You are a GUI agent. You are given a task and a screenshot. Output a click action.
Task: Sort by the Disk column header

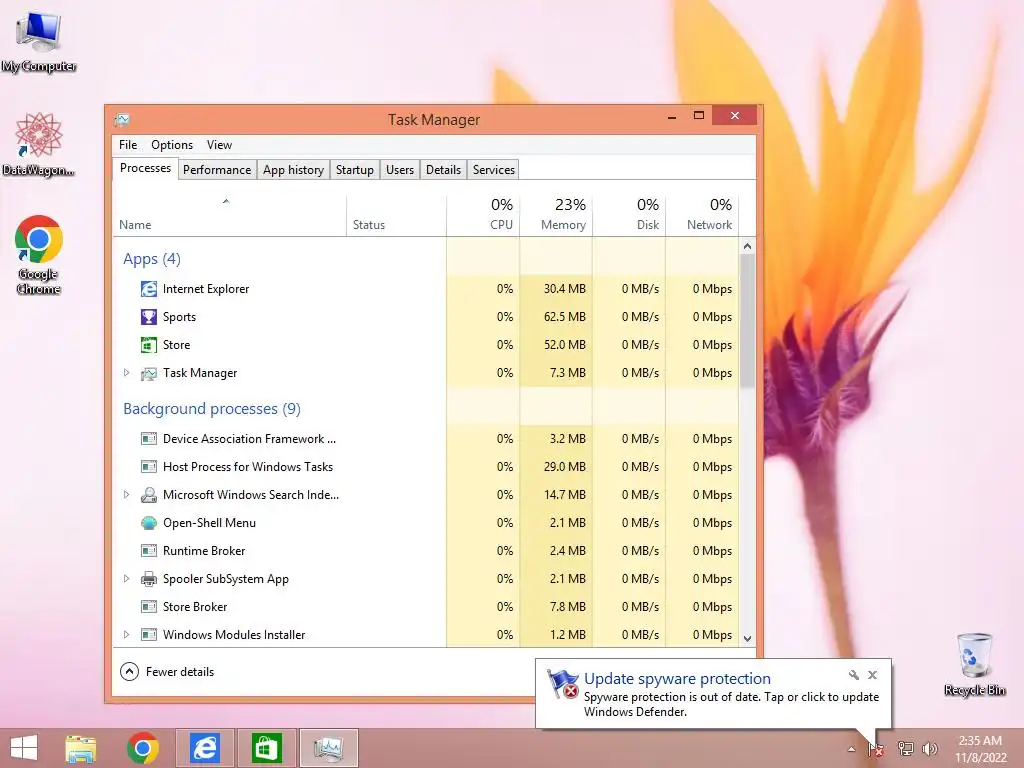click(630, 216)
